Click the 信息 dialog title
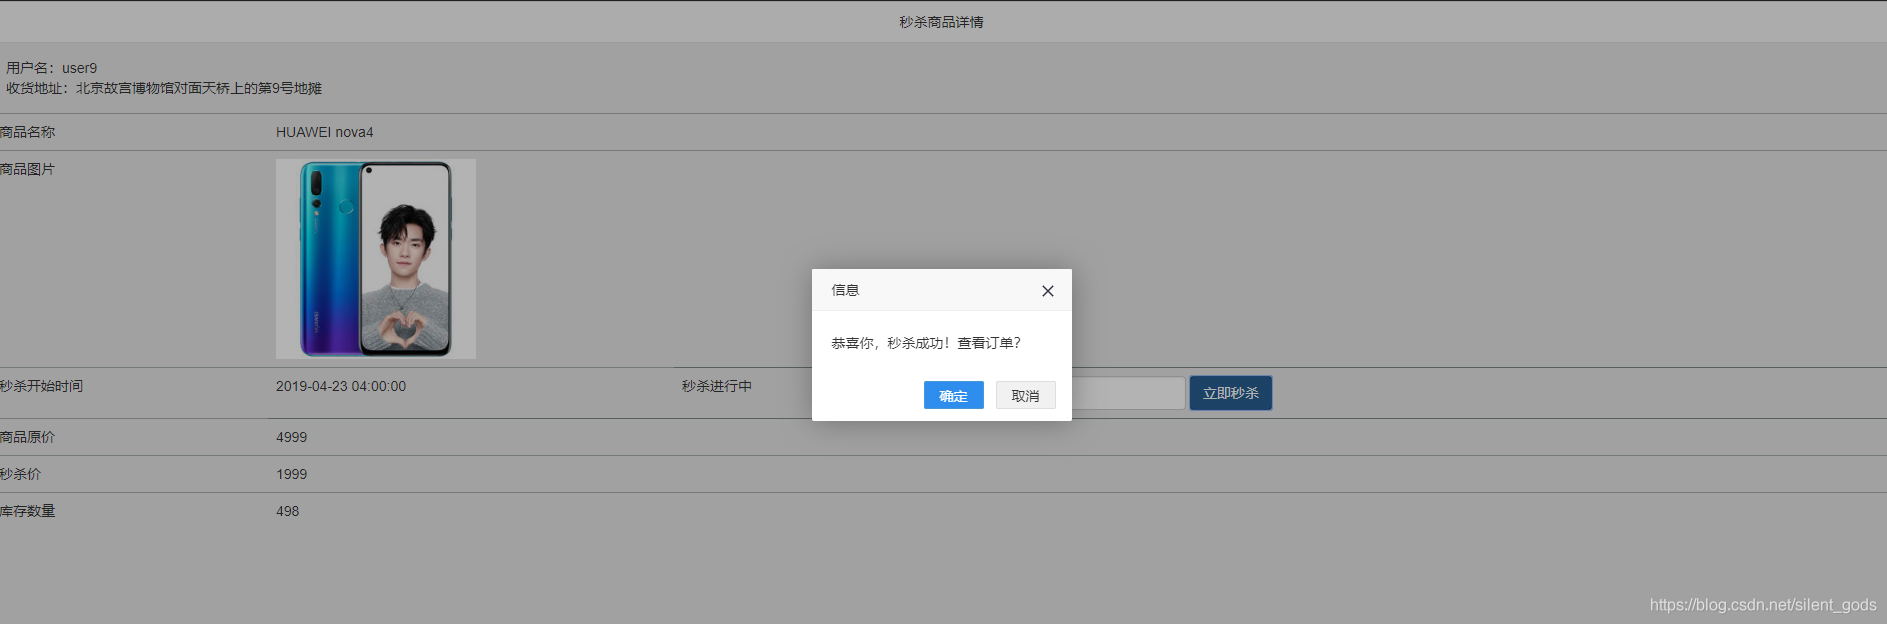The height and width of the screenshot is (624, 1887). (845, 290)
